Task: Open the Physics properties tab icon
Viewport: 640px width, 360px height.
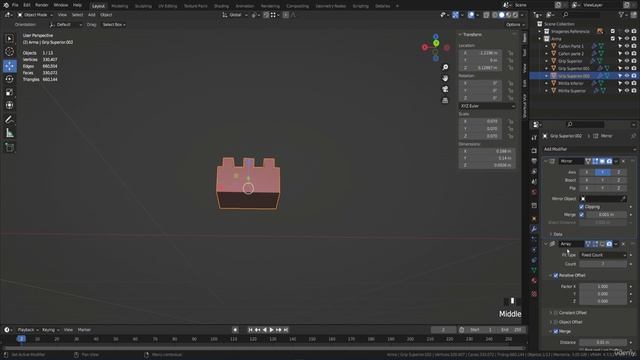Action: pyautogui.click(x=534, y=249)
